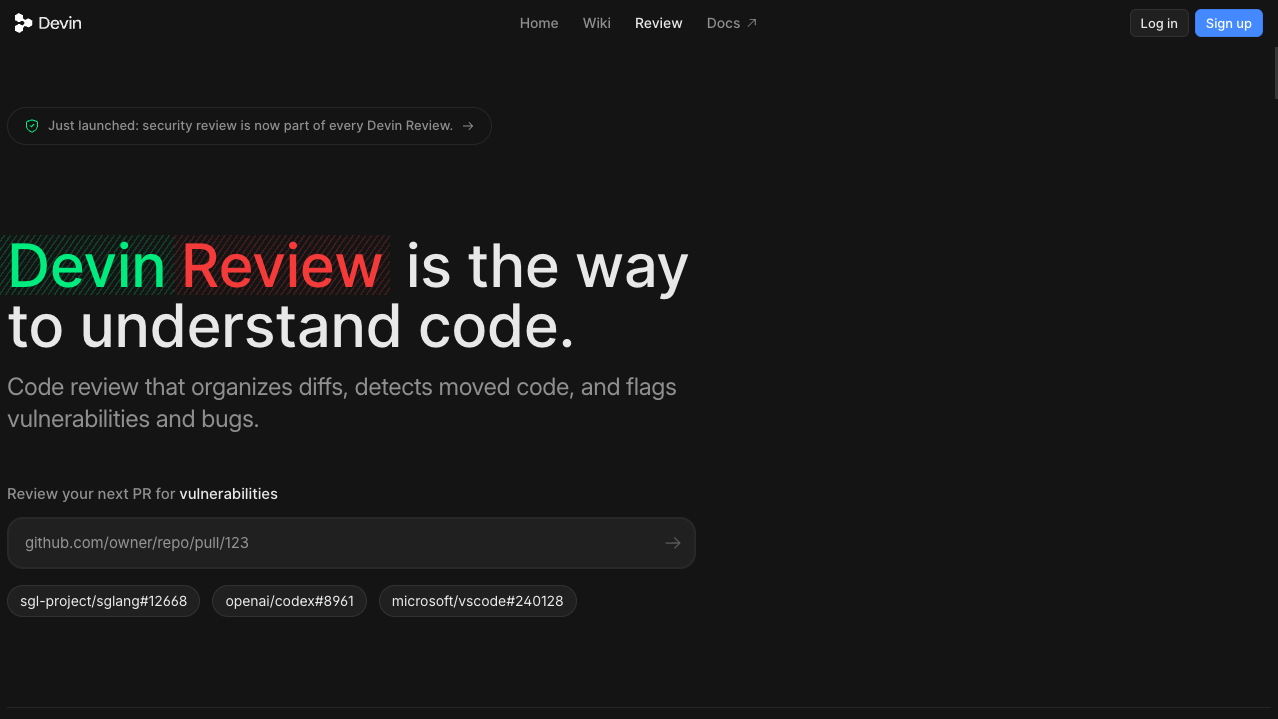
Task: Open the Home nav link
Action: 539,23
